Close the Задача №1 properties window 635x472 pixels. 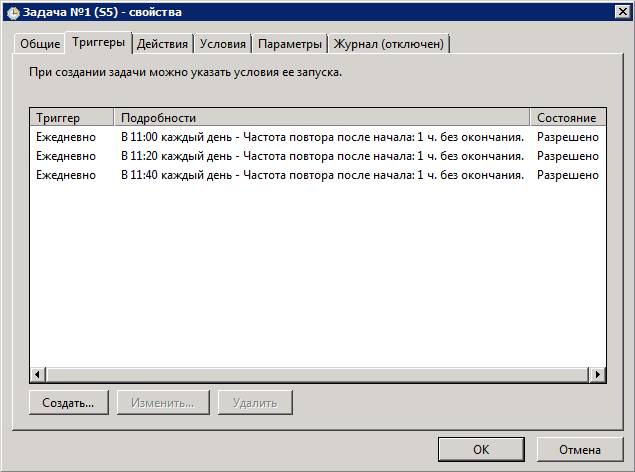pyautogui.click(x=619, y=12)
